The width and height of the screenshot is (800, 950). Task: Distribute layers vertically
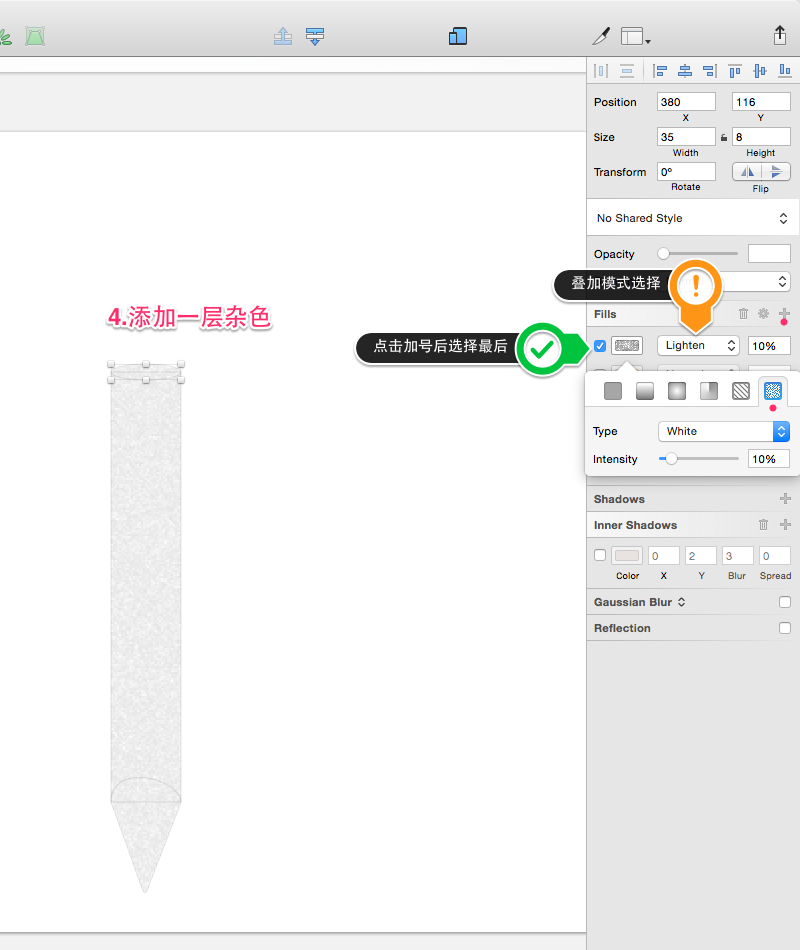[x=627, y=71]
